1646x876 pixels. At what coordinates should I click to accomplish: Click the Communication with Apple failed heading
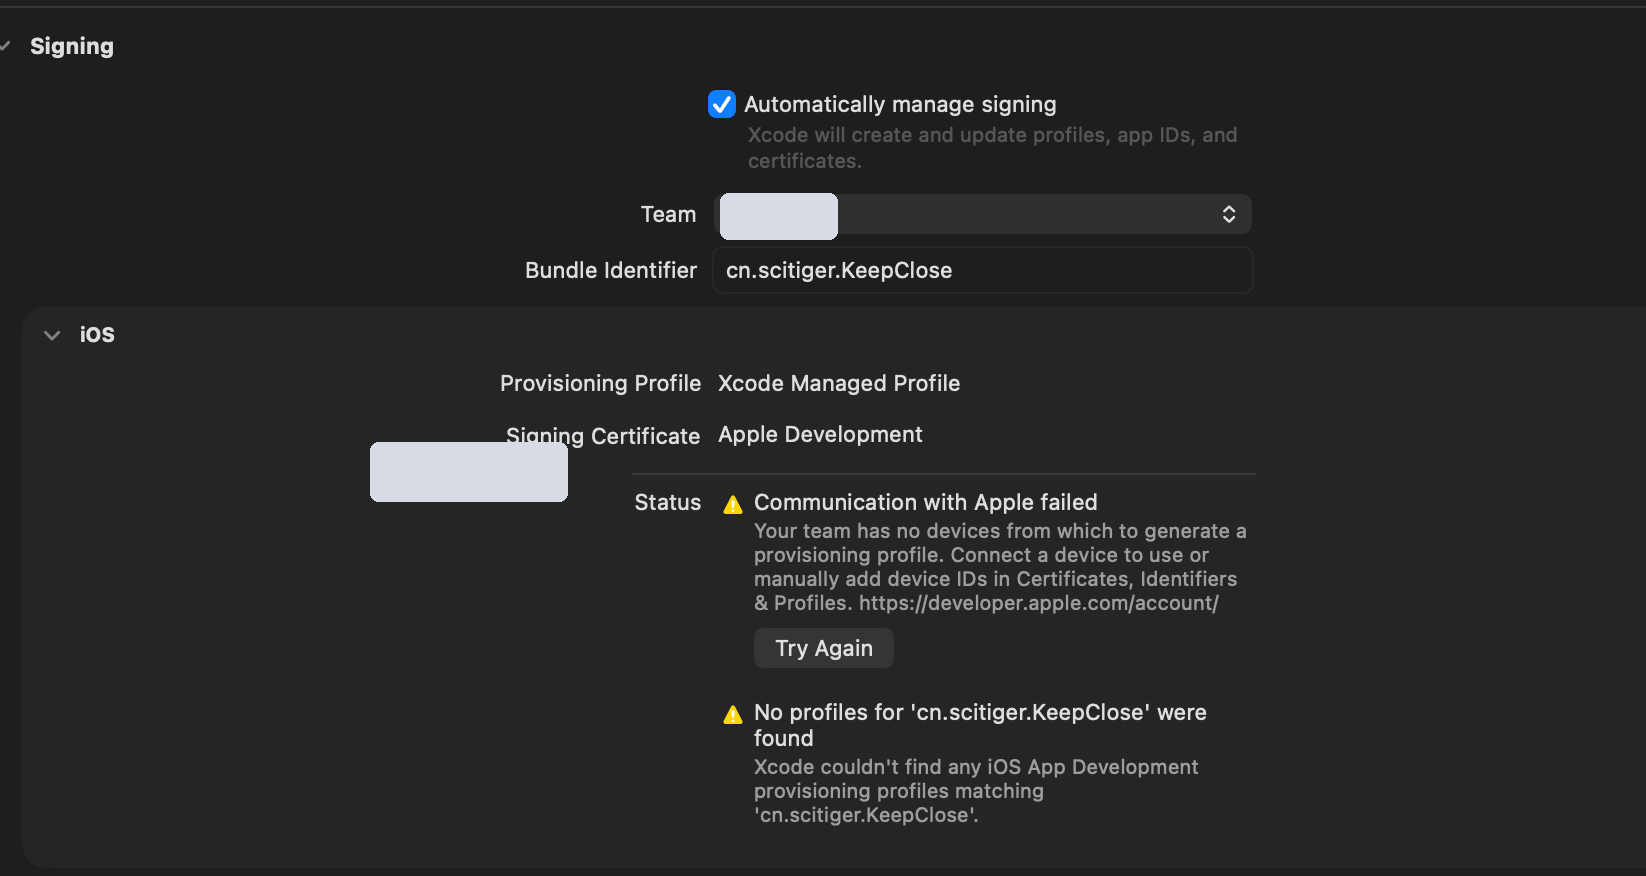(x=926, y=502)
